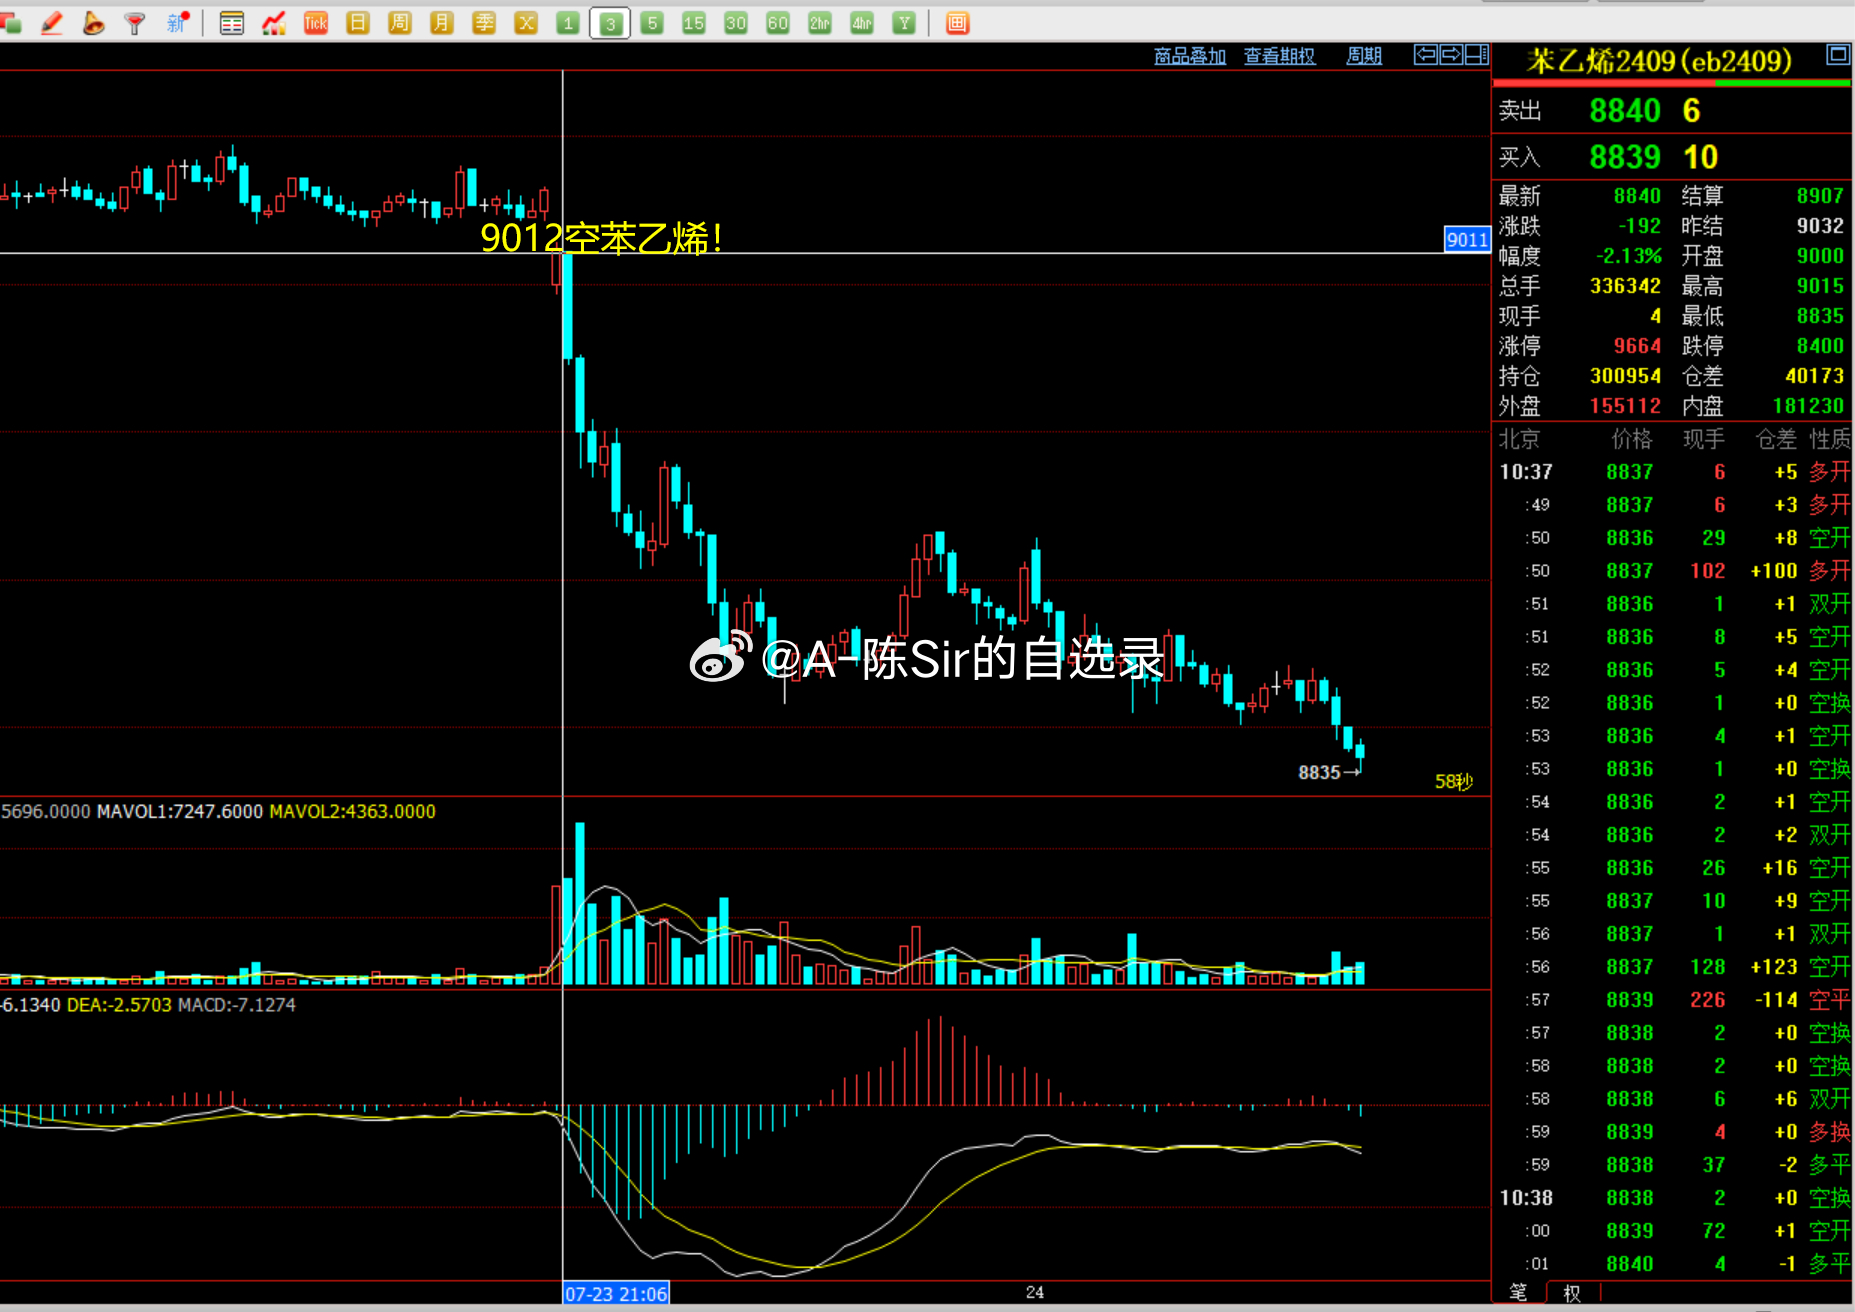Click the 卖出 price 8840
This screenshot has height=1312, width=1855.
[1625, 110]
